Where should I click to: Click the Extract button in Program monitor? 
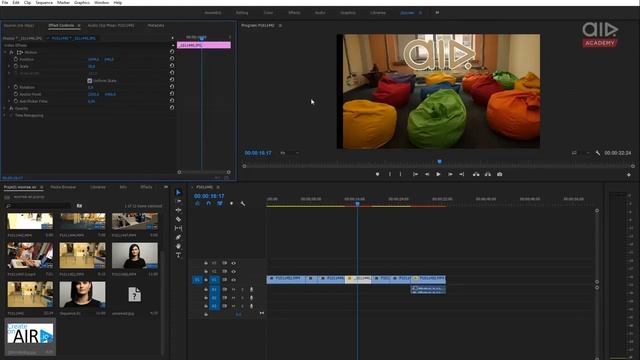(488, 174)
